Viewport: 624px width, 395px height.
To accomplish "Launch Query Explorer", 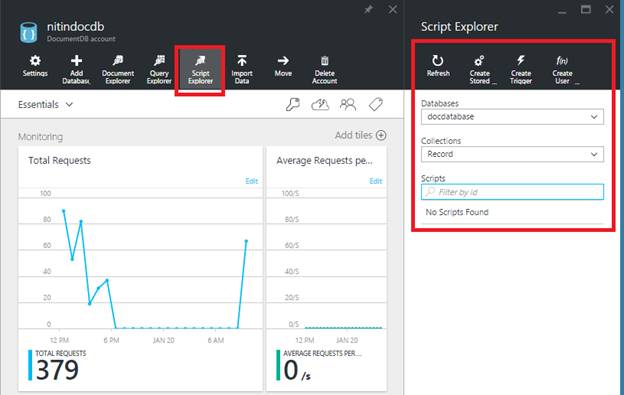I will point(159,70).
